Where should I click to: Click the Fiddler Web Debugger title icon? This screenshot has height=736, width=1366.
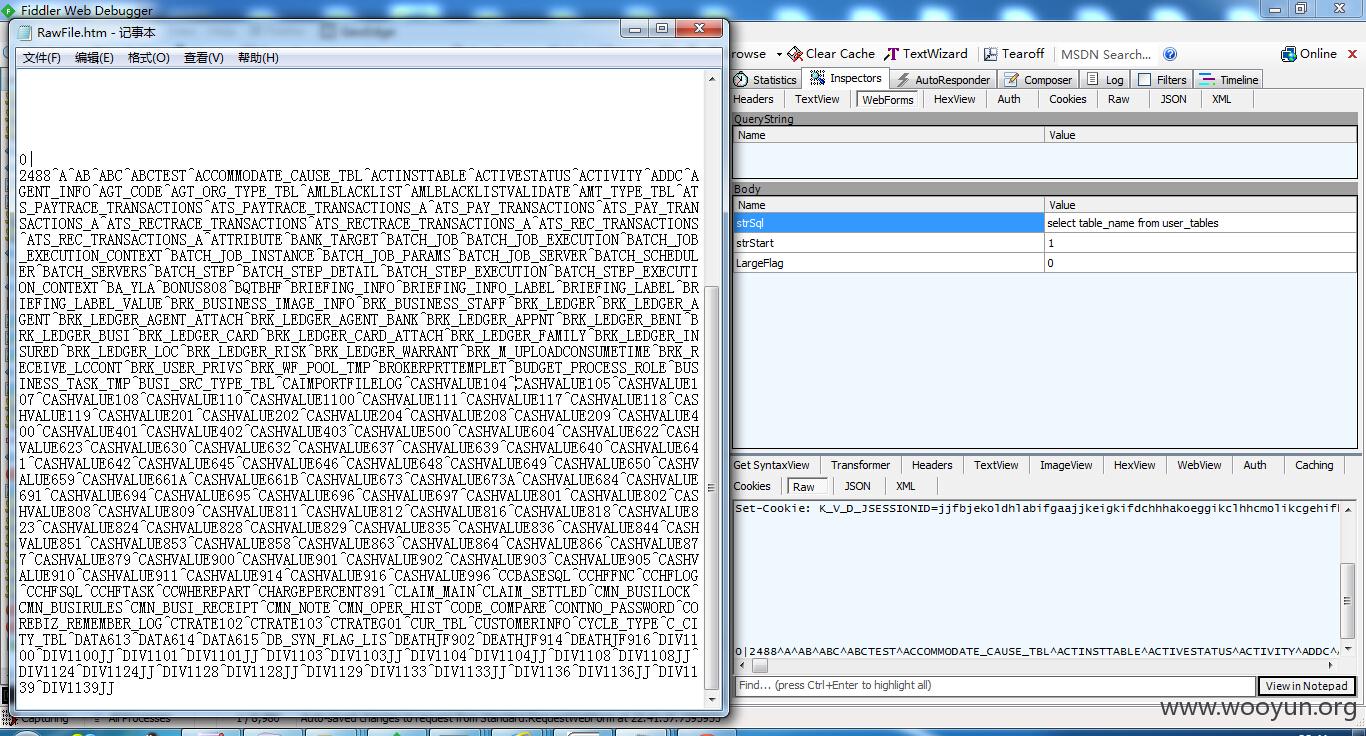(10, 11)
